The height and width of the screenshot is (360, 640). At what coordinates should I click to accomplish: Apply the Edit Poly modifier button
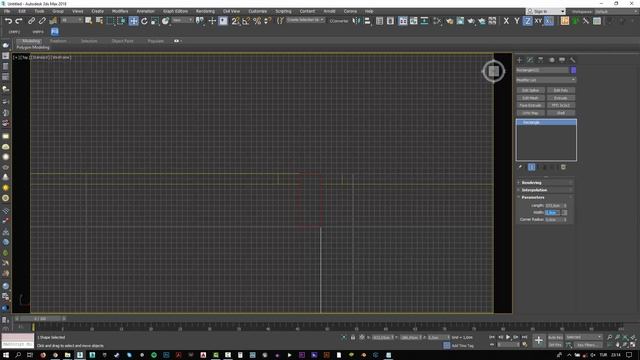561,90
